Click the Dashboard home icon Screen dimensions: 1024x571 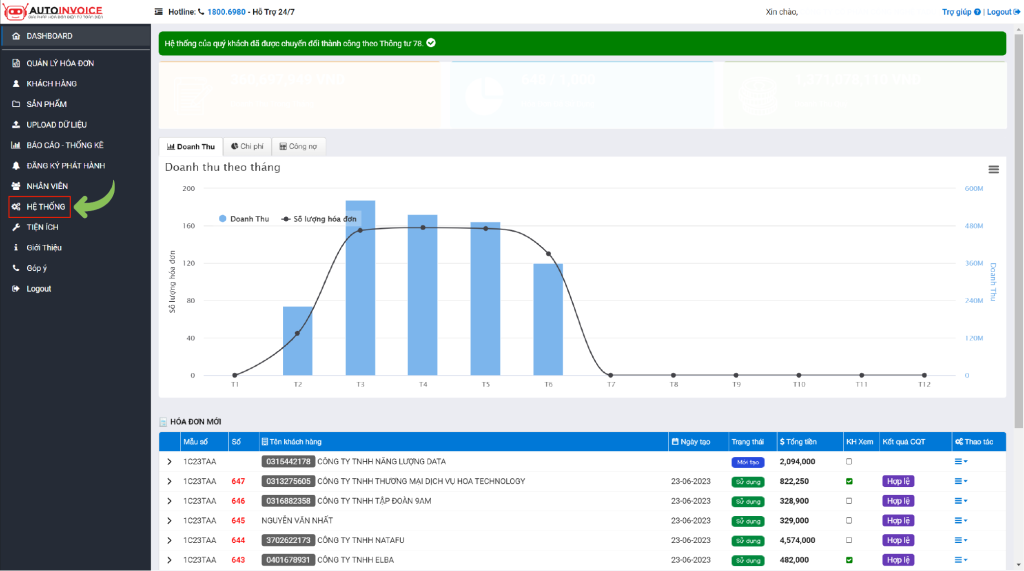pyautogui.click(x=16, y=36)
